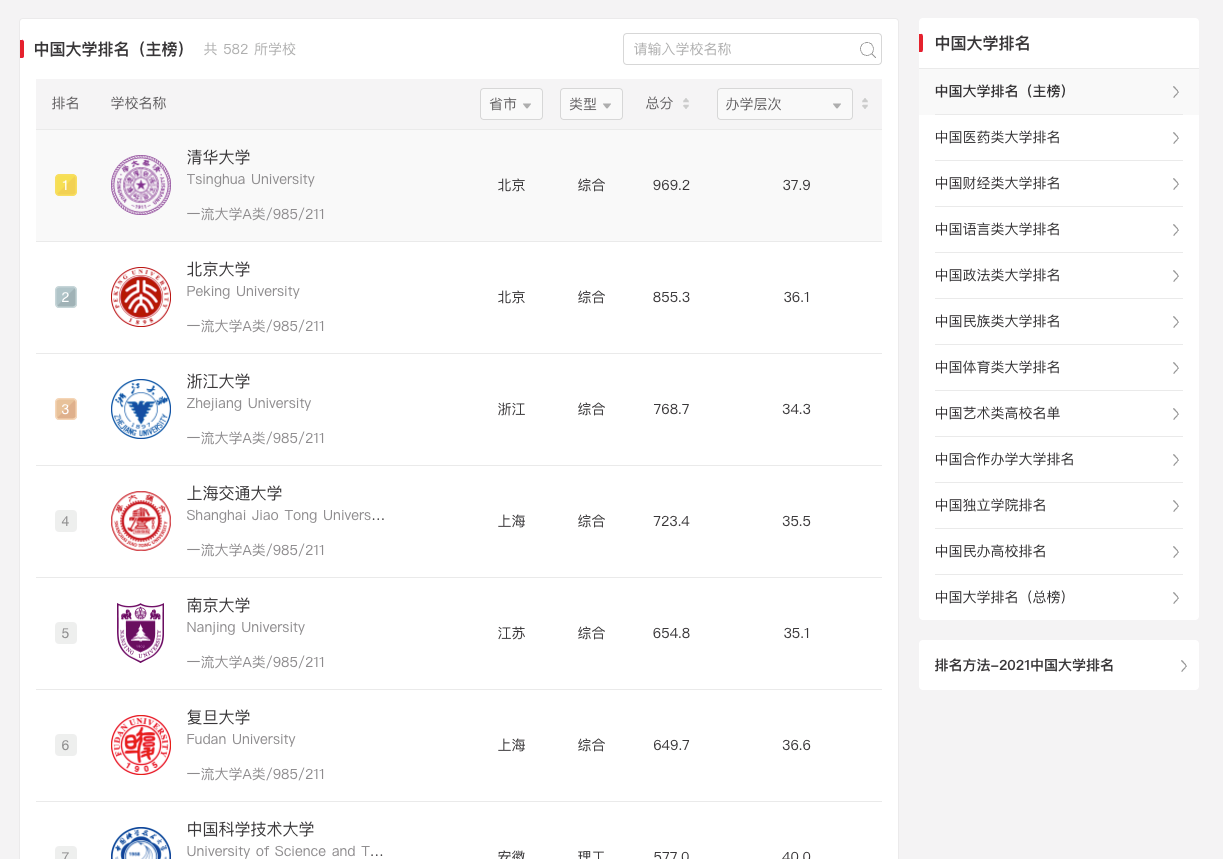The height and width of the screenshot is (859, 1223).
Task: Open 中国体育类大学排名 list
Action: point(1058,368)
